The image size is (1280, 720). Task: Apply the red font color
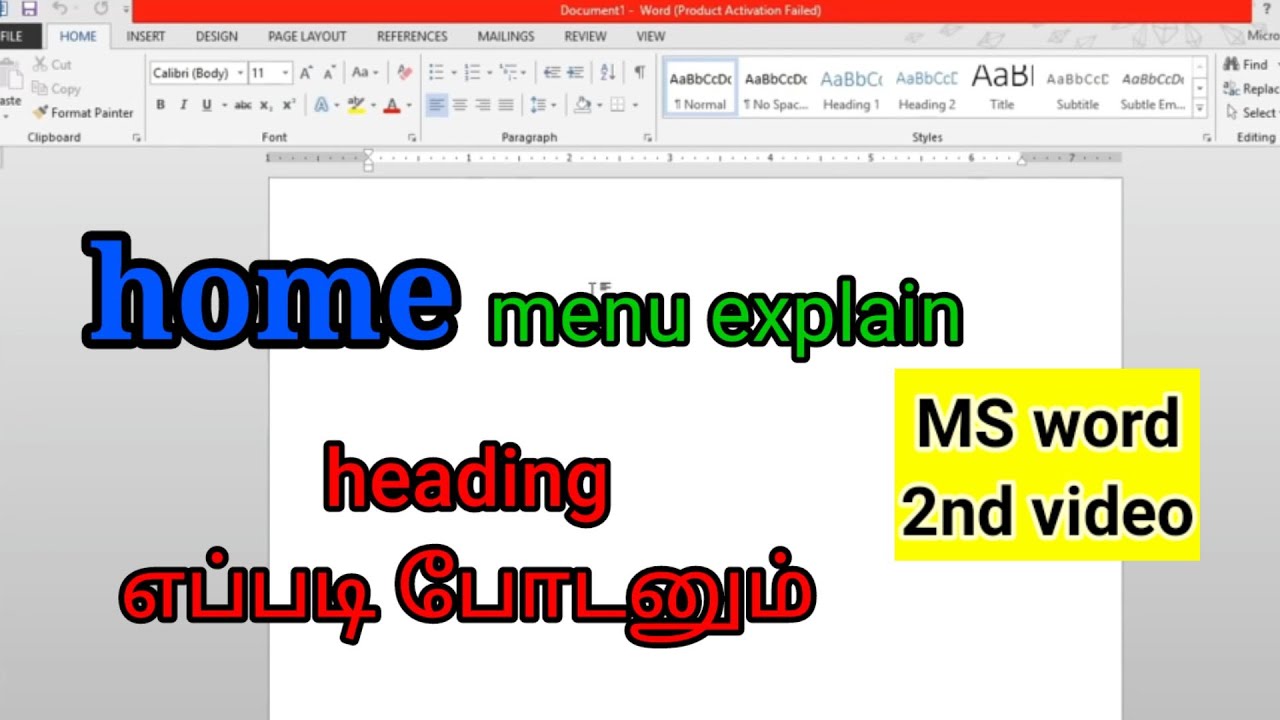point(391,105)
